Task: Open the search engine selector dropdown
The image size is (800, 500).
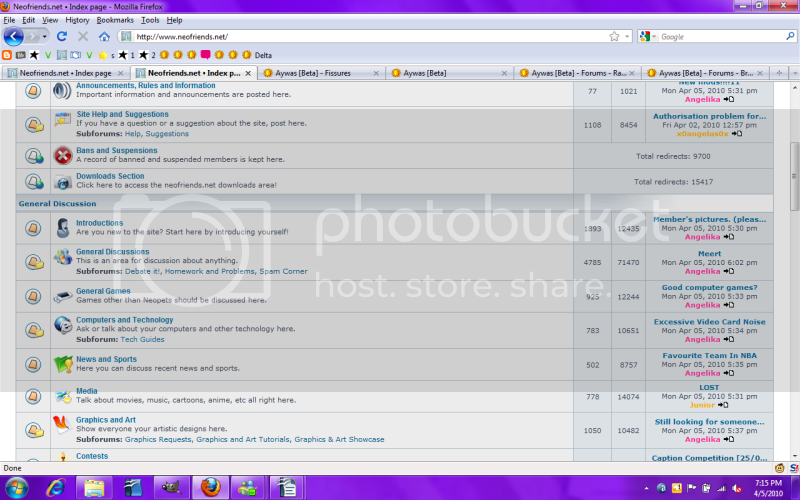Action: [x=649, y=36]
